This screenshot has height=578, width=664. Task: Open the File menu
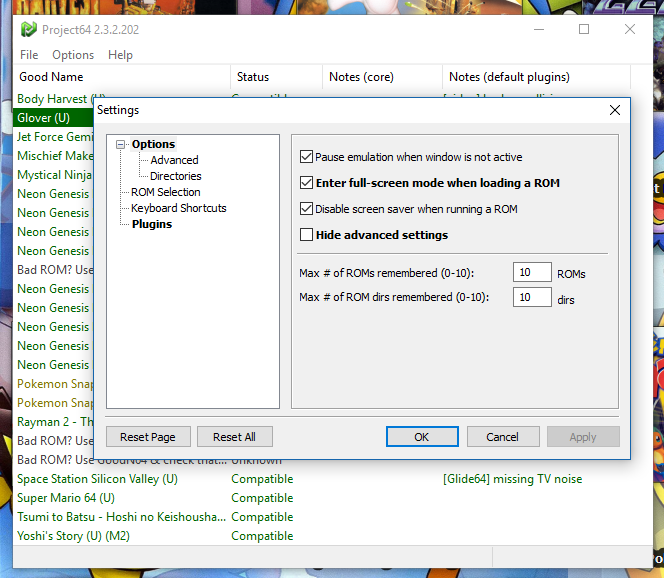click(x=29, y=55)
